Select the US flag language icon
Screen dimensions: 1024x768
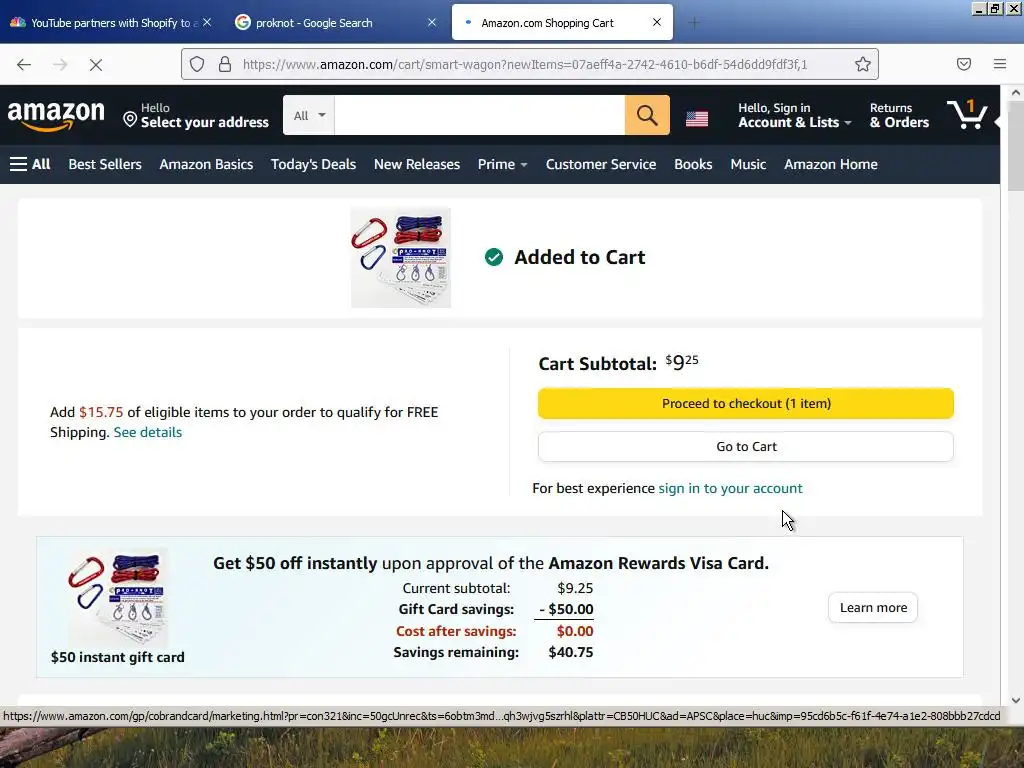tap(697, 119)
